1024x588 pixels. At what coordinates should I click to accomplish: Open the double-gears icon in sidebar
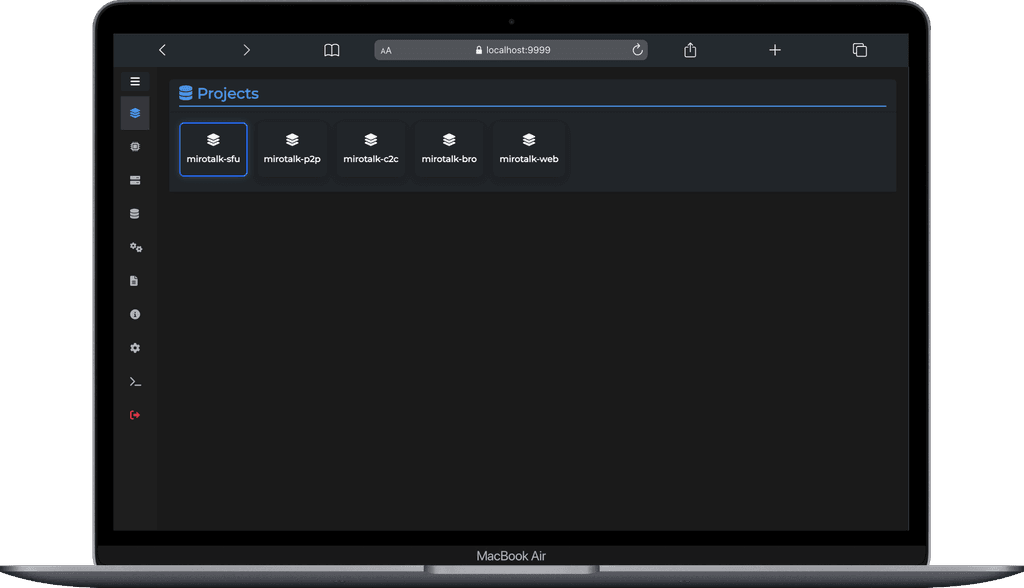tap(135, 247)
